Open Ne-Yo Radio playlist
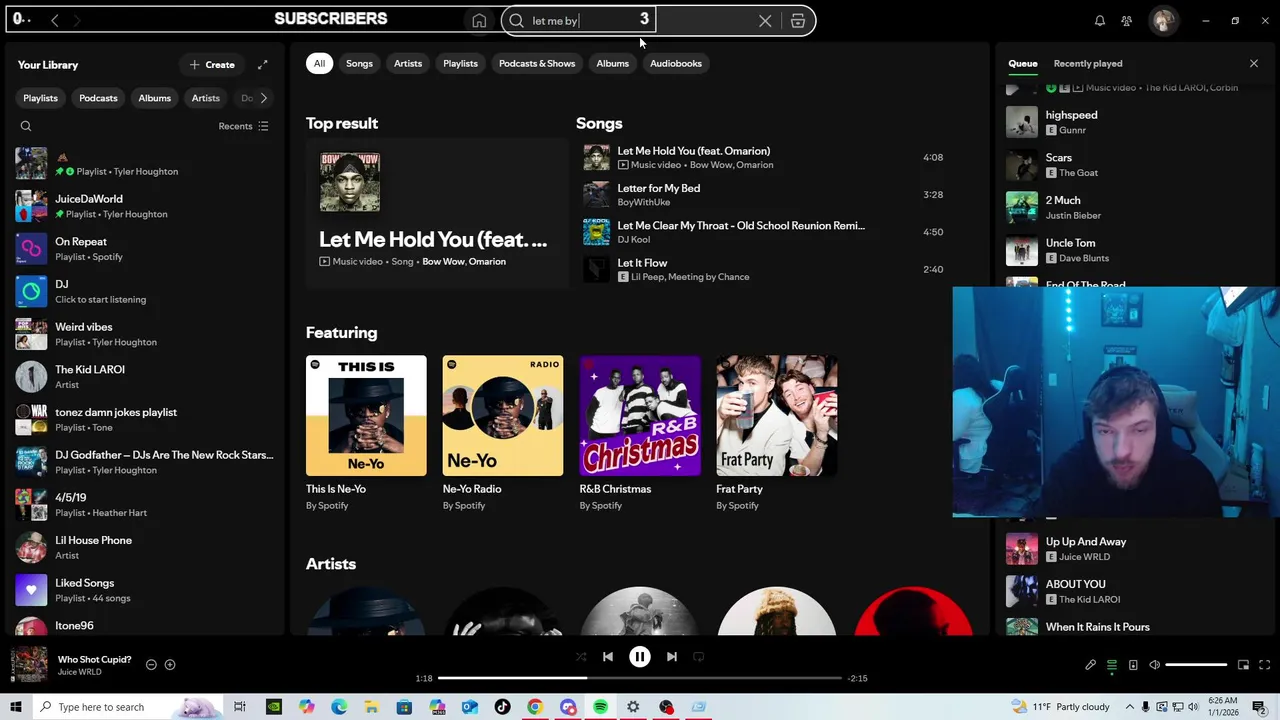This screenshot has height=720, width=1280. point(503,432)
